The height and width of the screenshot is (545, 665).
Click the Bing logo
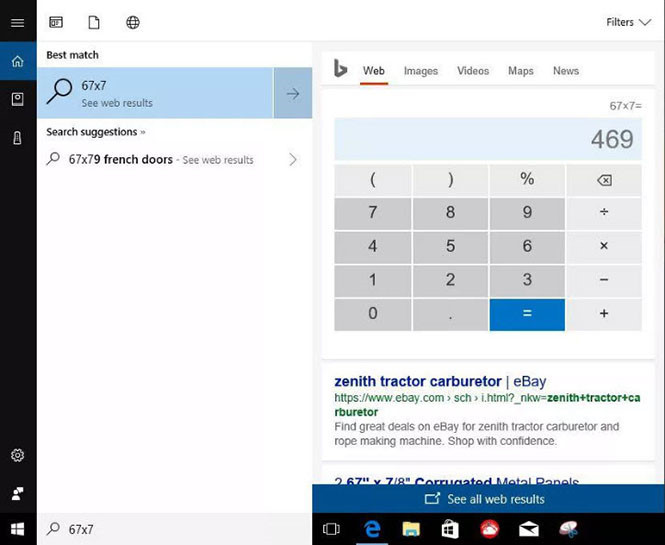tap(340, 69)
